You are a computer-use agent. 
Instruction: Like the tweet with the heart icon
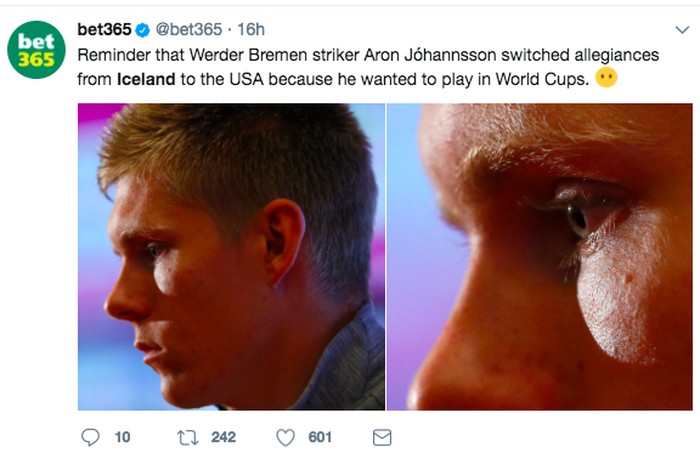tap(286, 437)
